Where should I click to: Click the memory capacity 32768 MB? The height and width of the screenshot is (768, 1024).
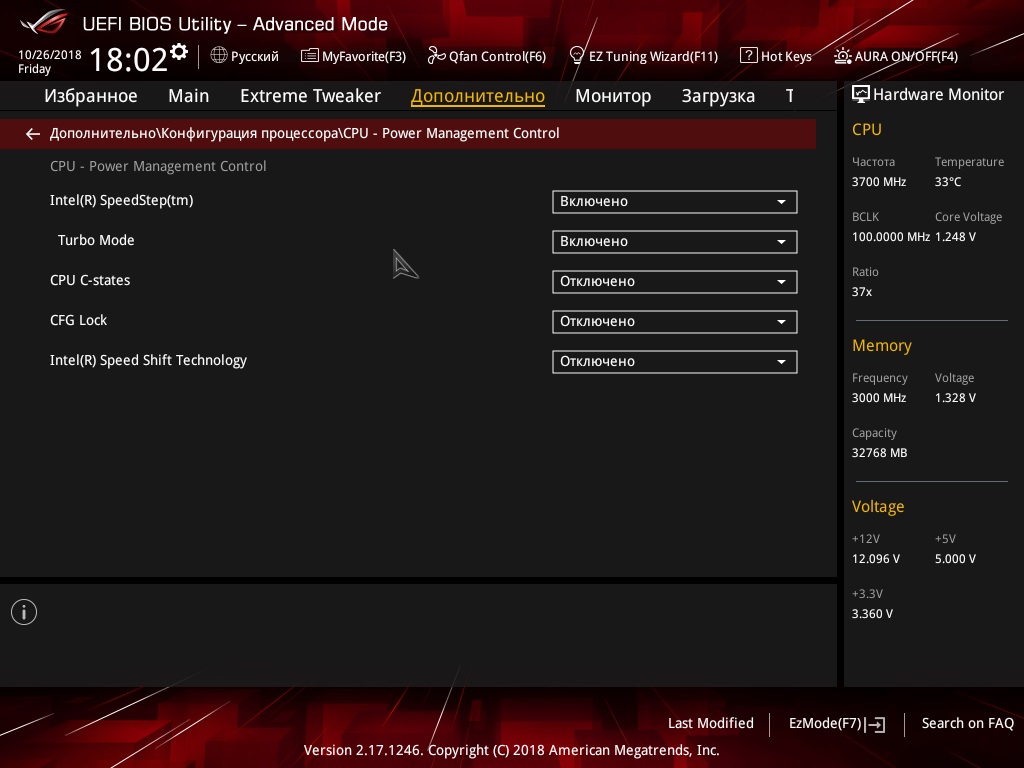point(879,453)
